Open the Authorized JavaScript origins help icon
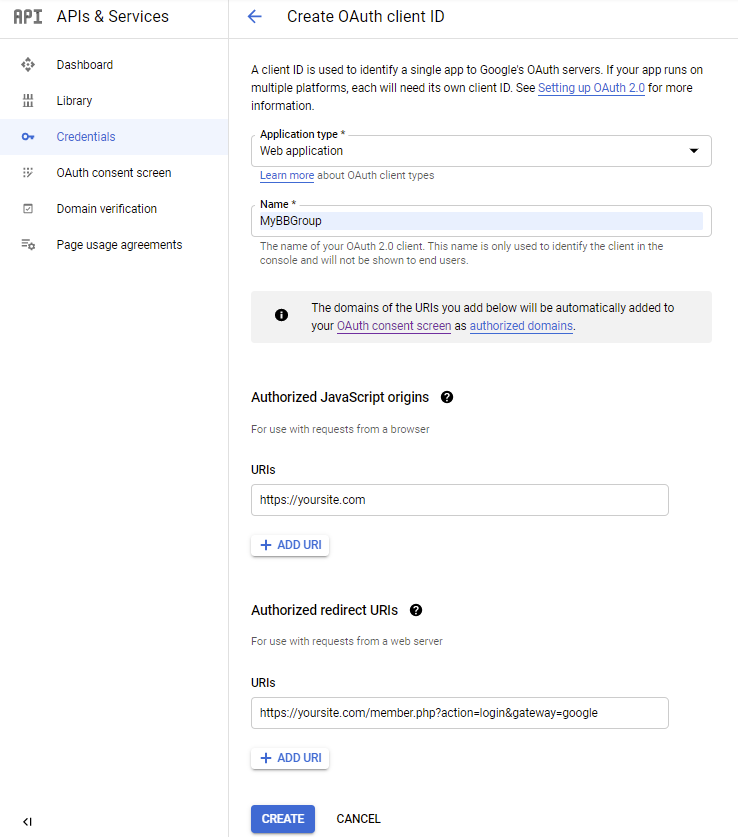Image resolution: width=738 pixels, height=837 pixels. coord(447,397)
